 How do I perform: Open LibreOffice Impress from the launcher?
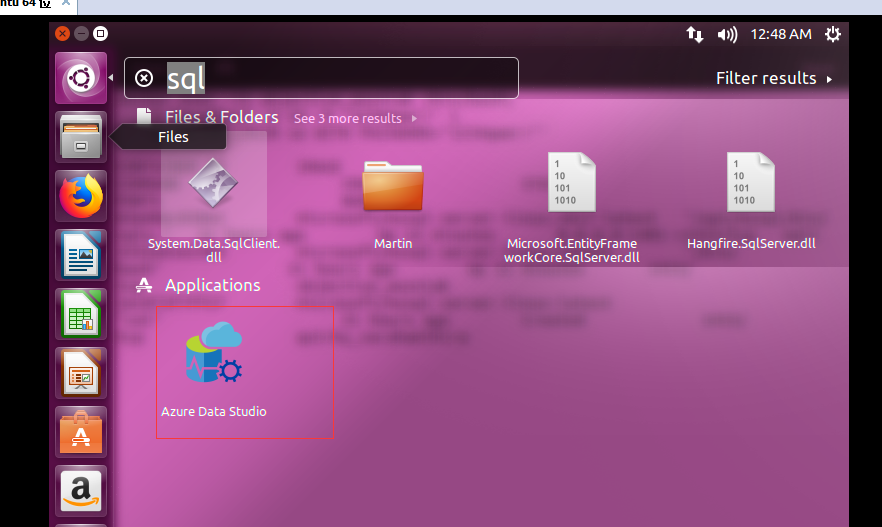point(81,373)
